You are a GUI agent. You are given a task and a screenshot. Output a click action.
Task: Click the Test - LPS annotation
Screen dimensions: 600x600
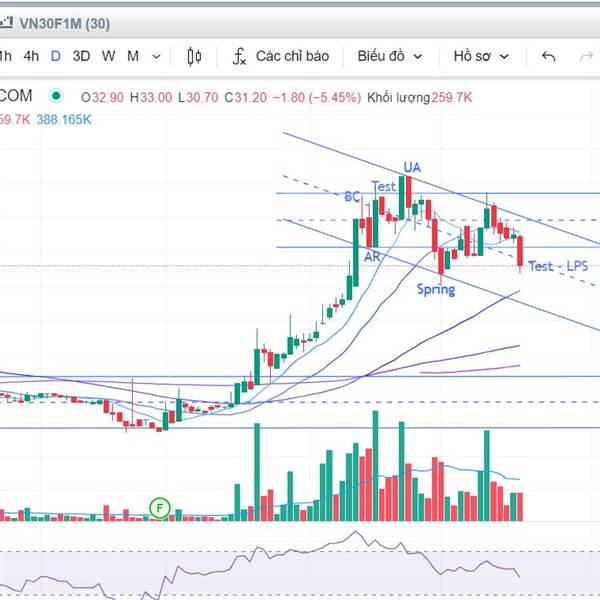click(558, 266)
